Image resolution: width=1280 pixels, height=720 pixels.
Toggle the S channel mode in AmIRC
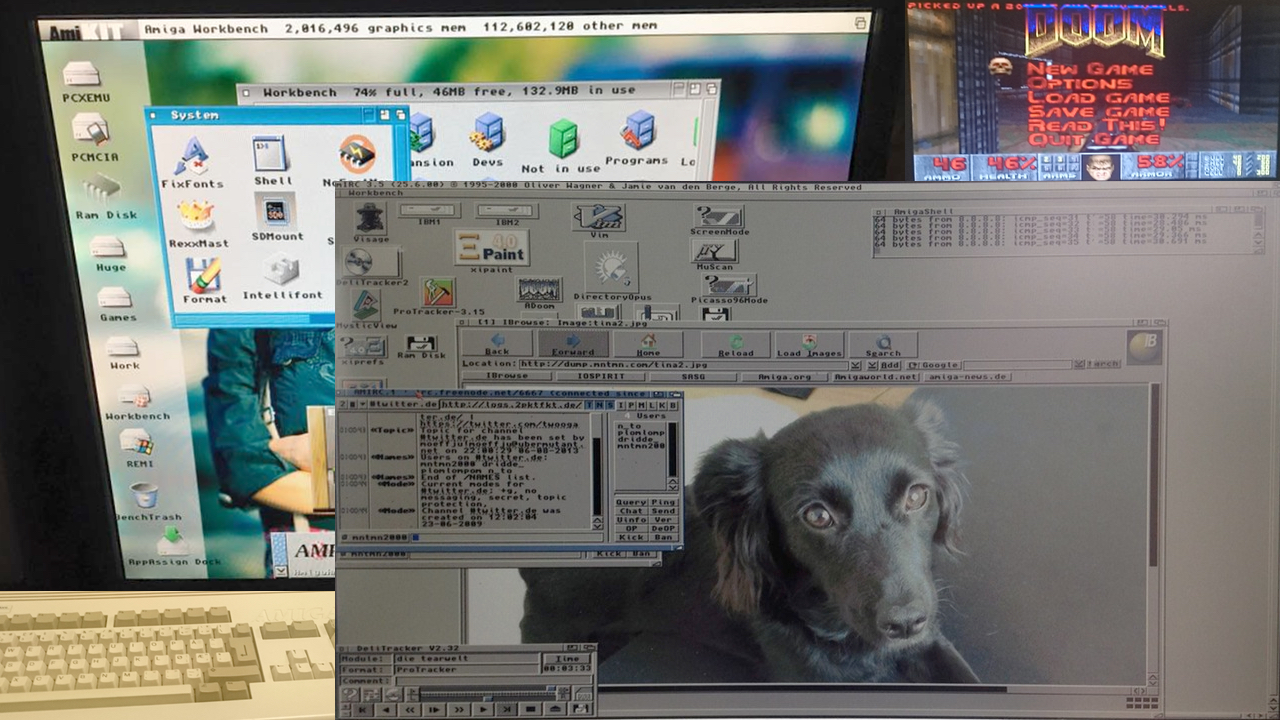[609, 405]
